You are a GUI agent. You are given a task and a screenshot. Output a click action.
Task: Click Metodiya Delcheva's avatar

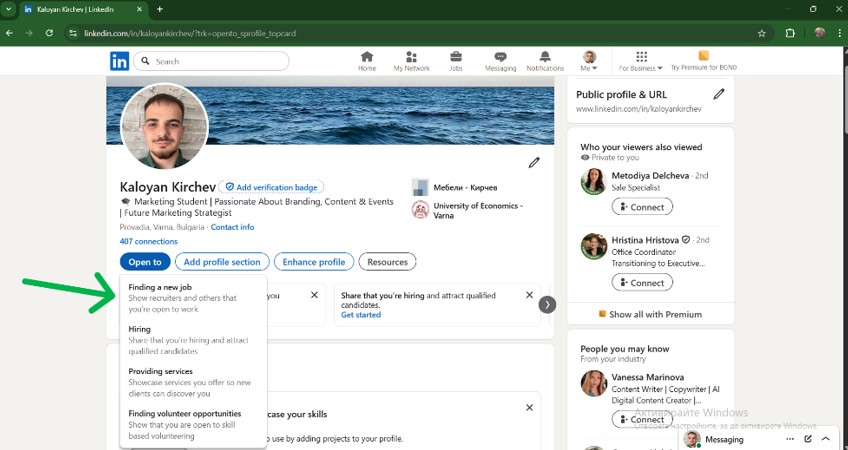[x=593, y=182]
